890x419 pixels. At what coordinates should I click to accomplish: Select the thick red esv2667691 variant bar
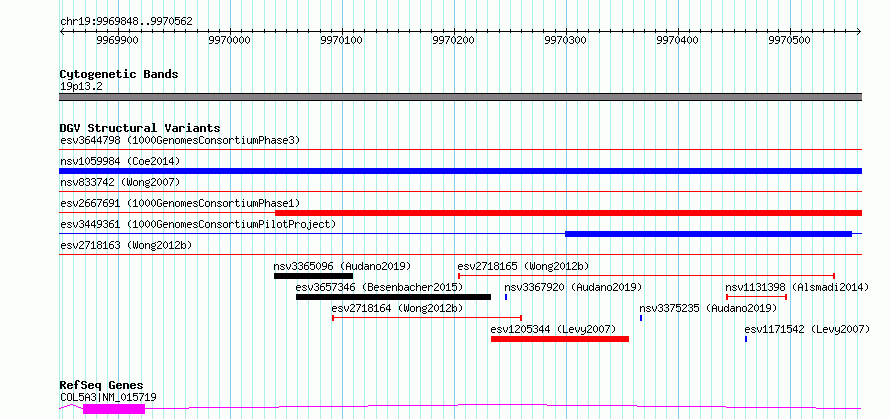(x=568, y=213)
